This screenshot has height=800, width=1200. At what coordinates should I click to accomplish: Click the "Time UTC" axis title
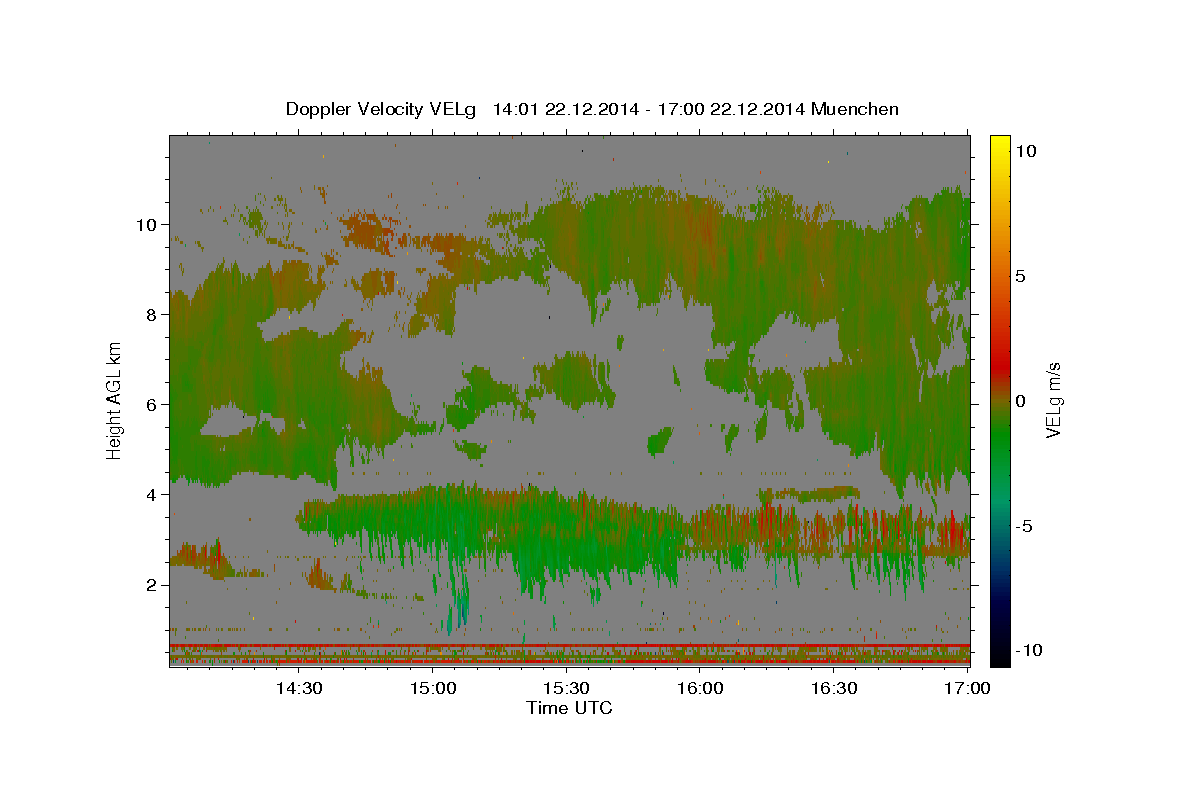coord(569,708)
